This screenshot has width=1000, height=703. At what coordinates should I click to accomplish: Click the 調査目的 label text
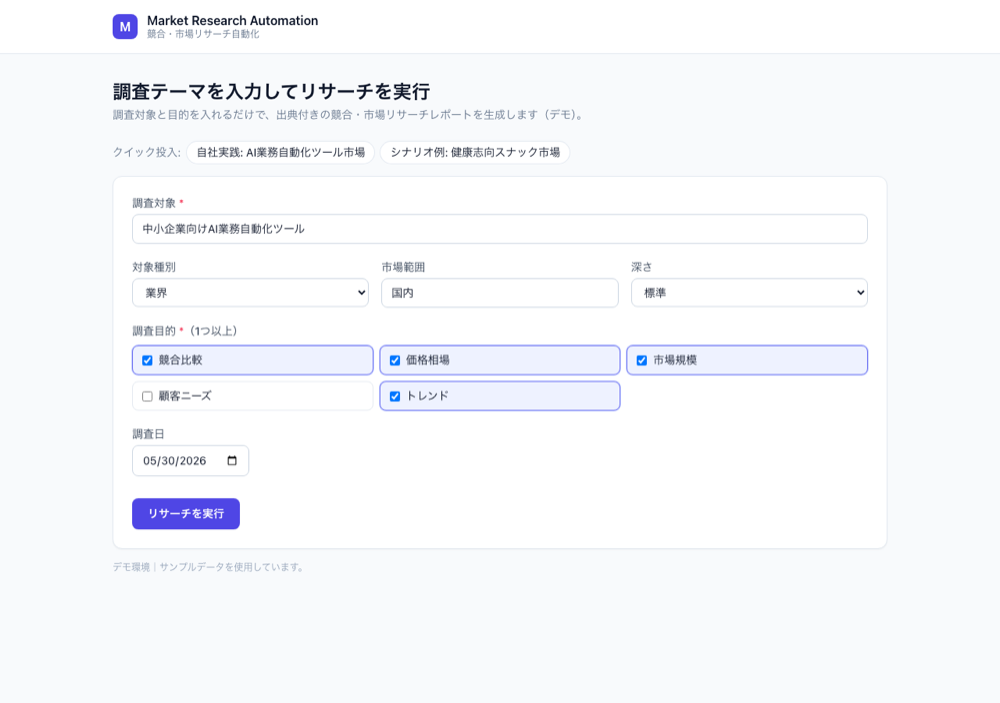click(x=154, y=331)
